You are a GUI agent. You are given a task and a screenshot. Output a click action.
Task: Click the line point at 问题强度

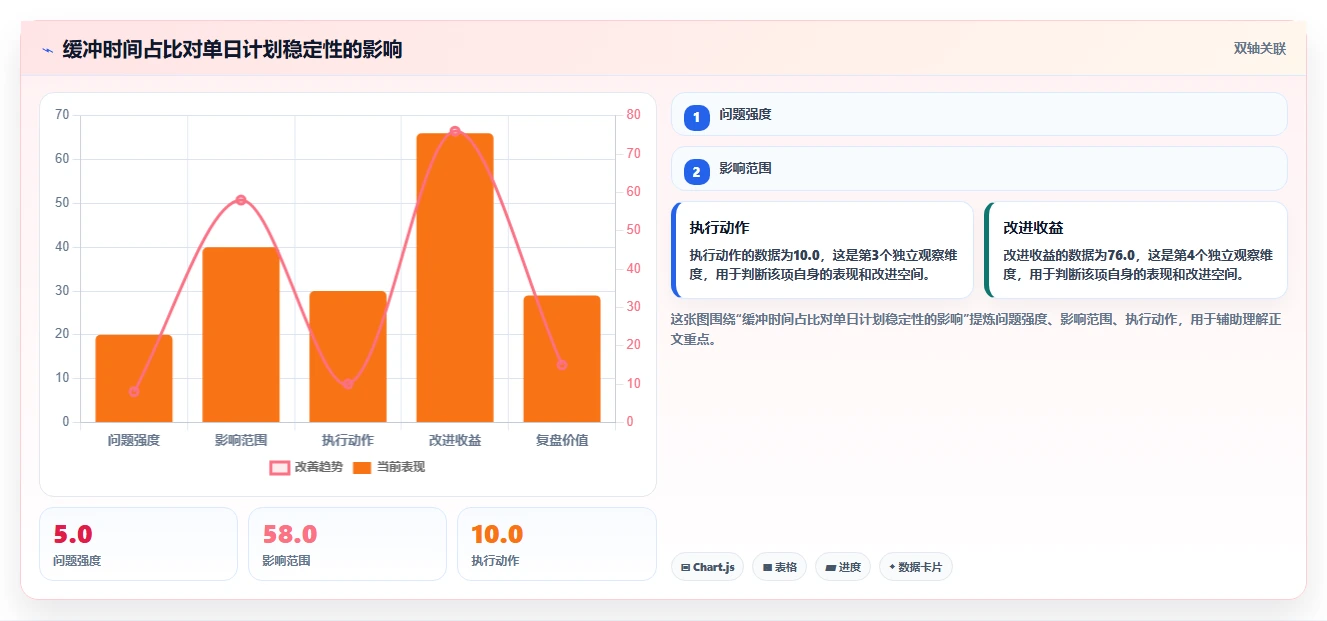[134, 392]
